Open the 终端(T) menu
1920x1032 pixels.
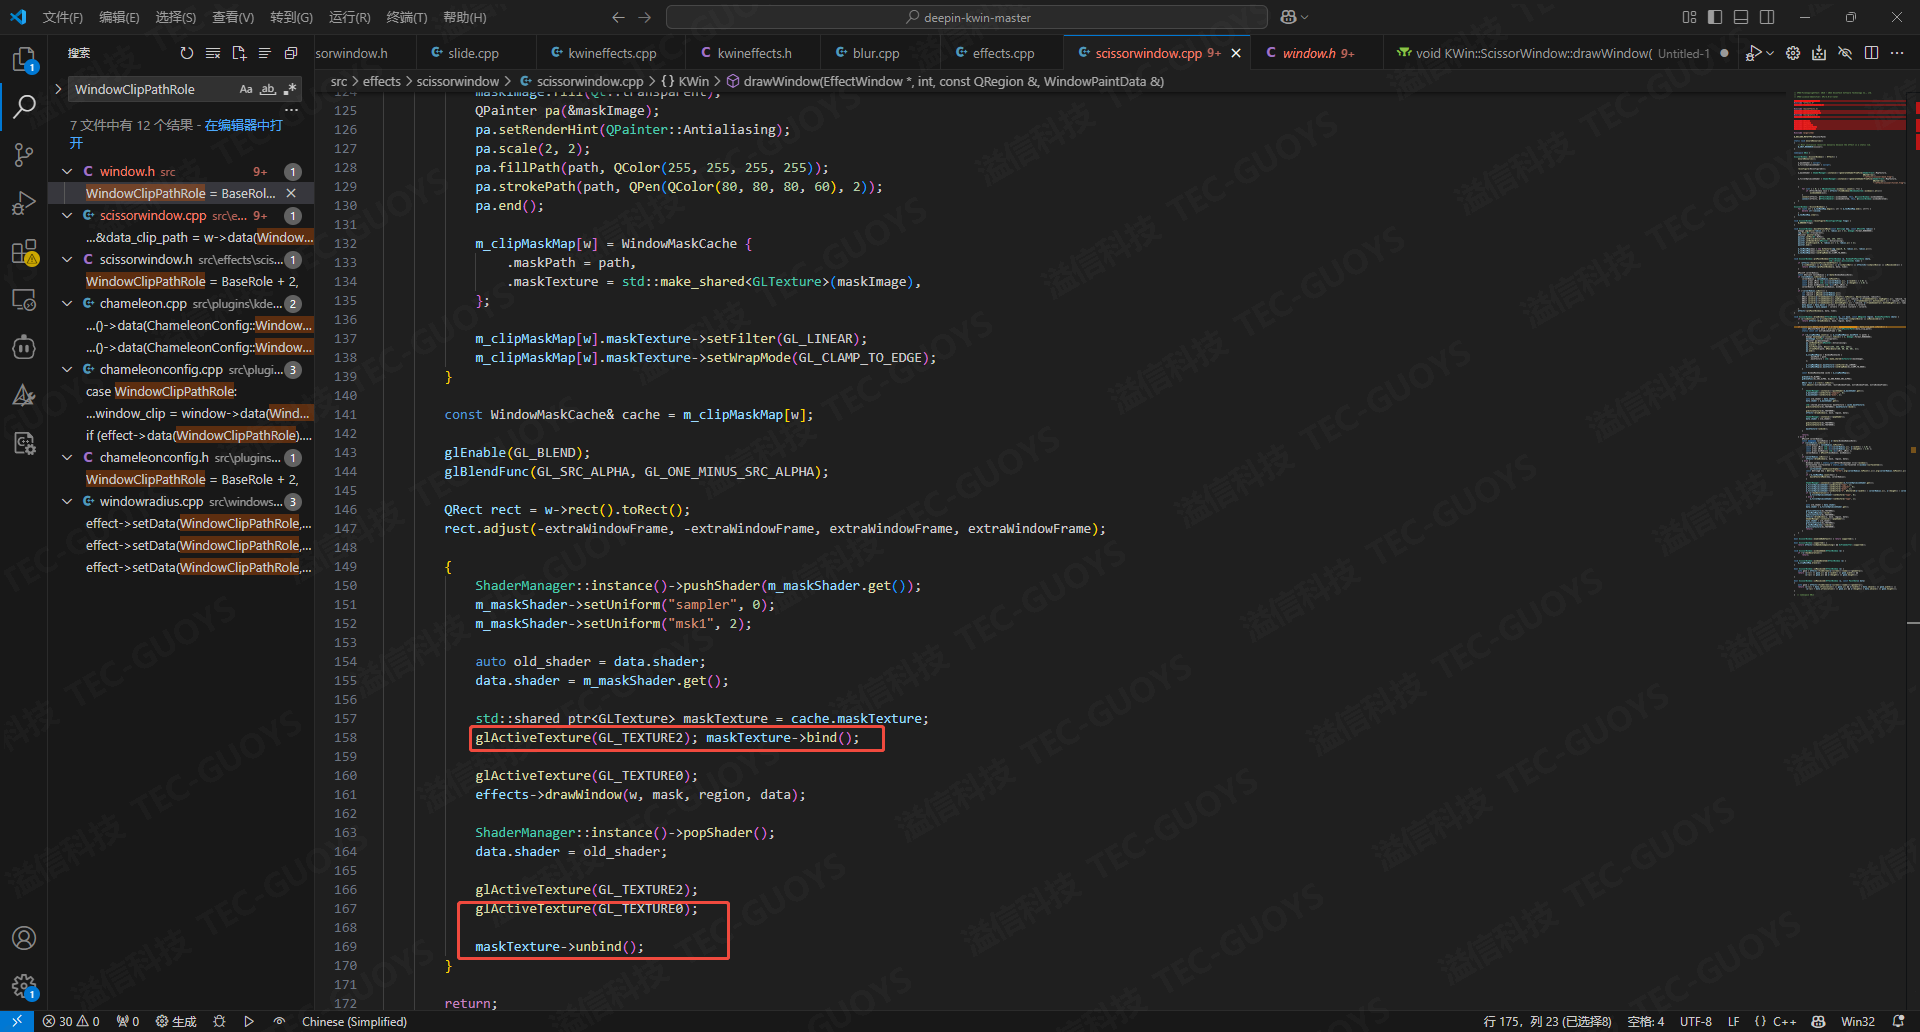(406, 17)
